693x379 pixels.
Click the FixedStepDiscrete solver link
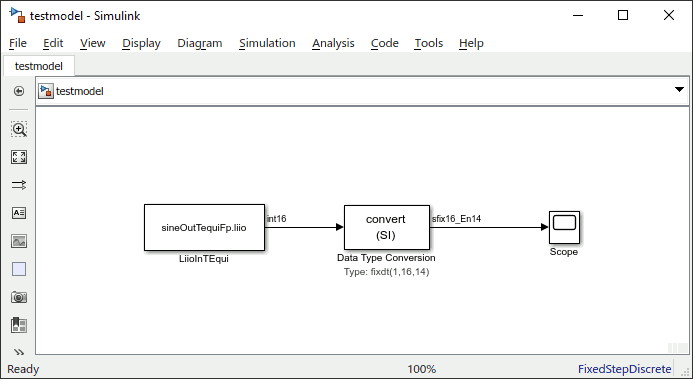[x=624, y=369]
